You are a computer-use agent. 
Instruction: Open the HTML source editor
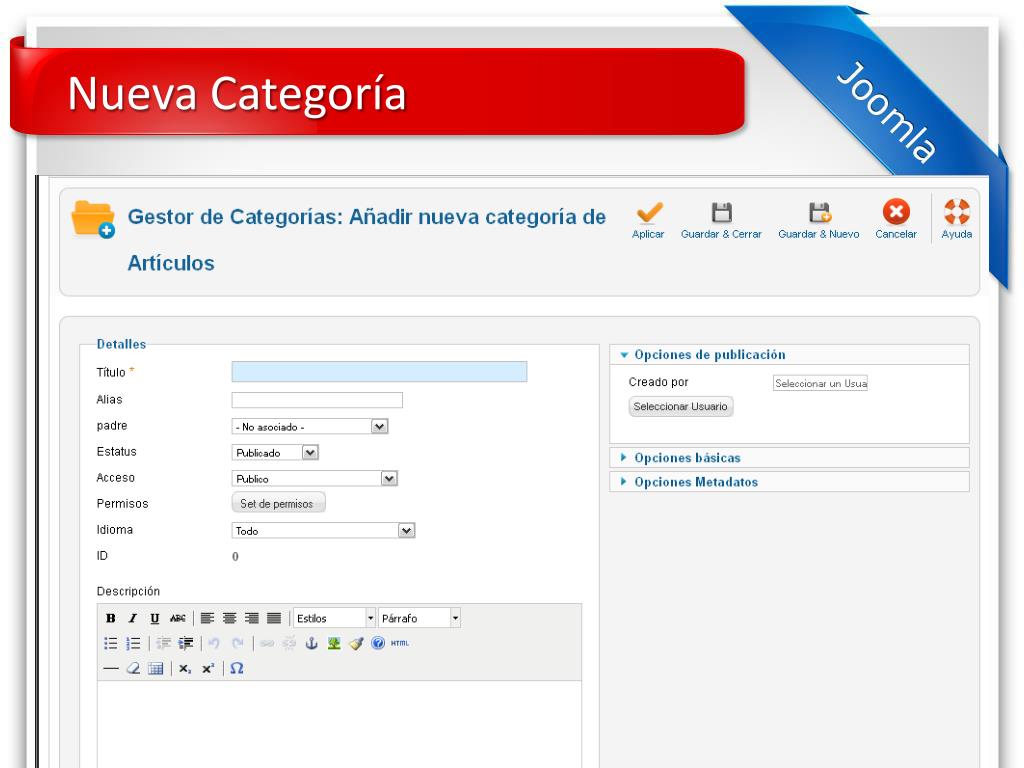[400, 643]
